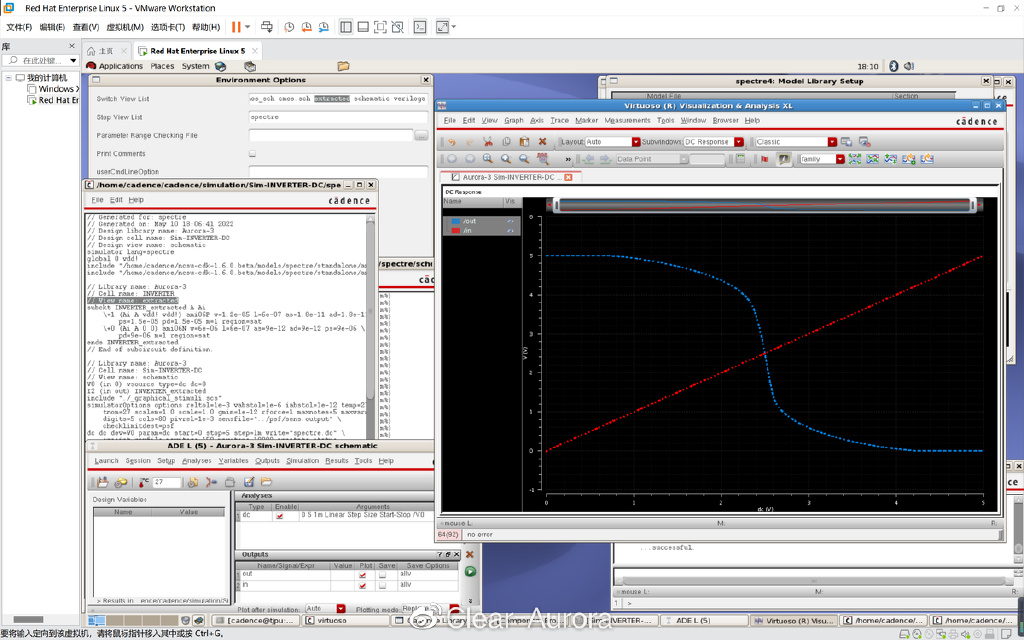The height and width of the screenshot is (640, 1024).
Task: Open the Analyses menu in ADE L
Action: coord(196,461)
